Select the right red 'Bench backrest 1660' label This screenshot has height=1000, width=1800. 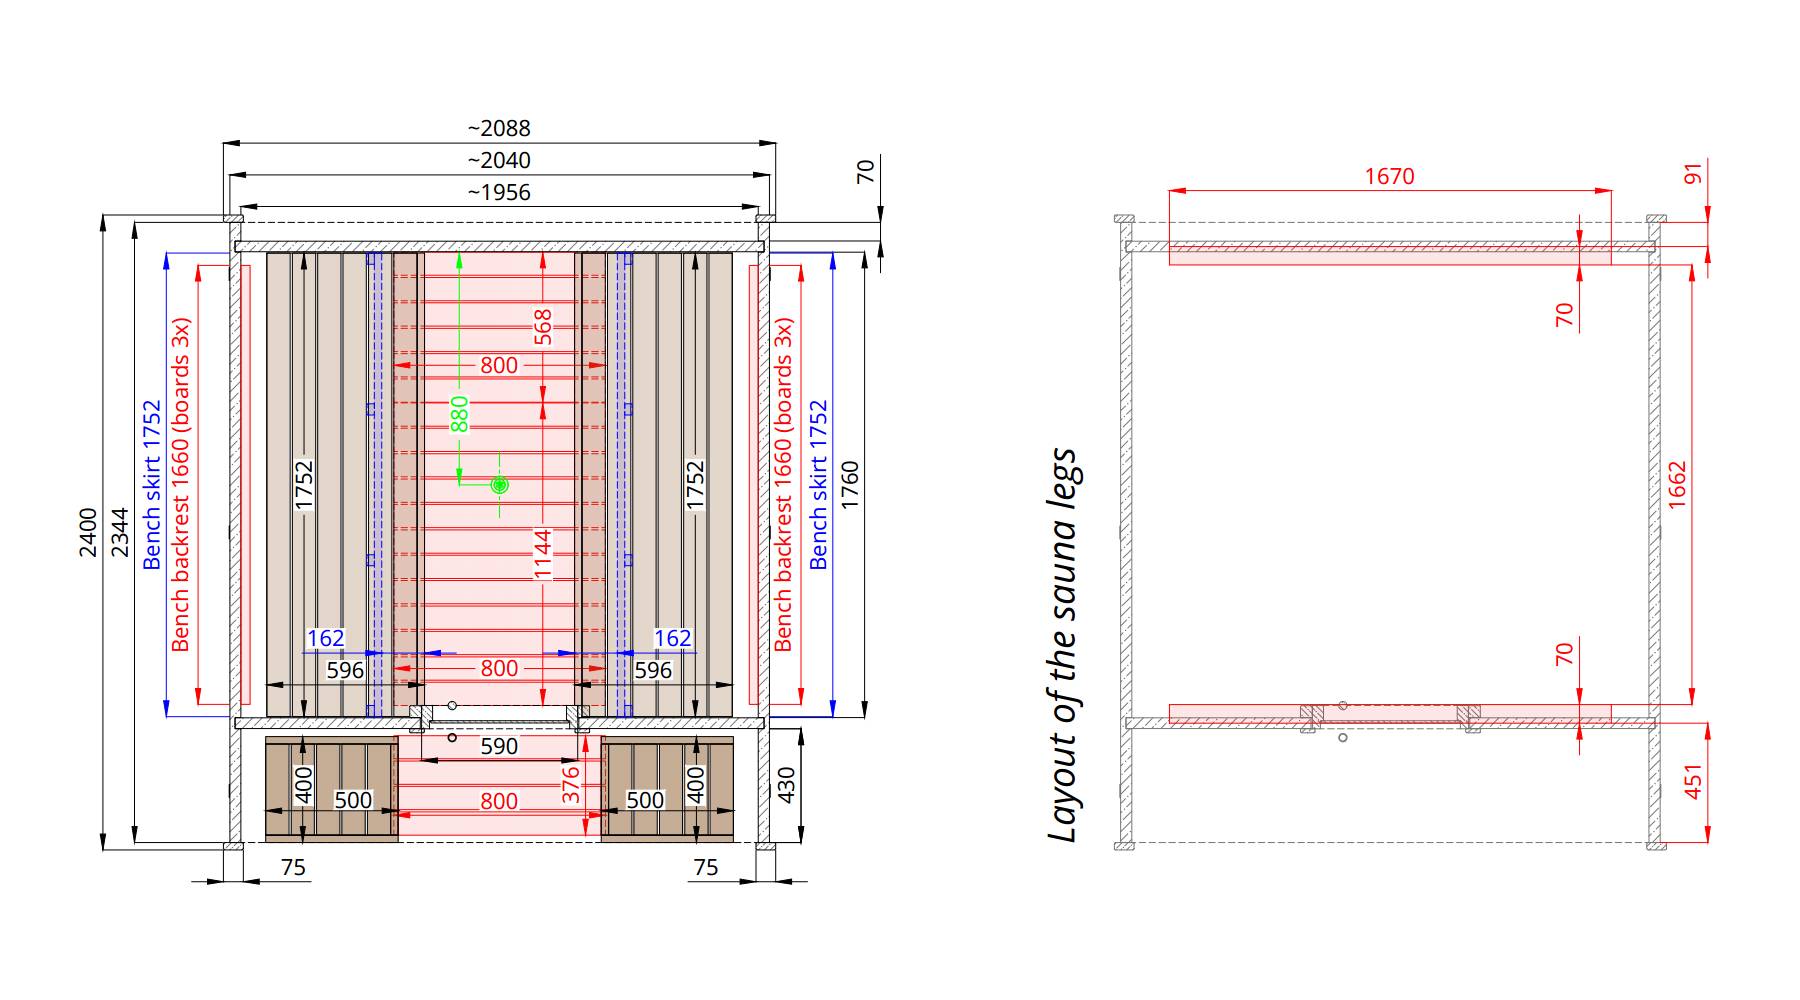(x=783, y=485)
